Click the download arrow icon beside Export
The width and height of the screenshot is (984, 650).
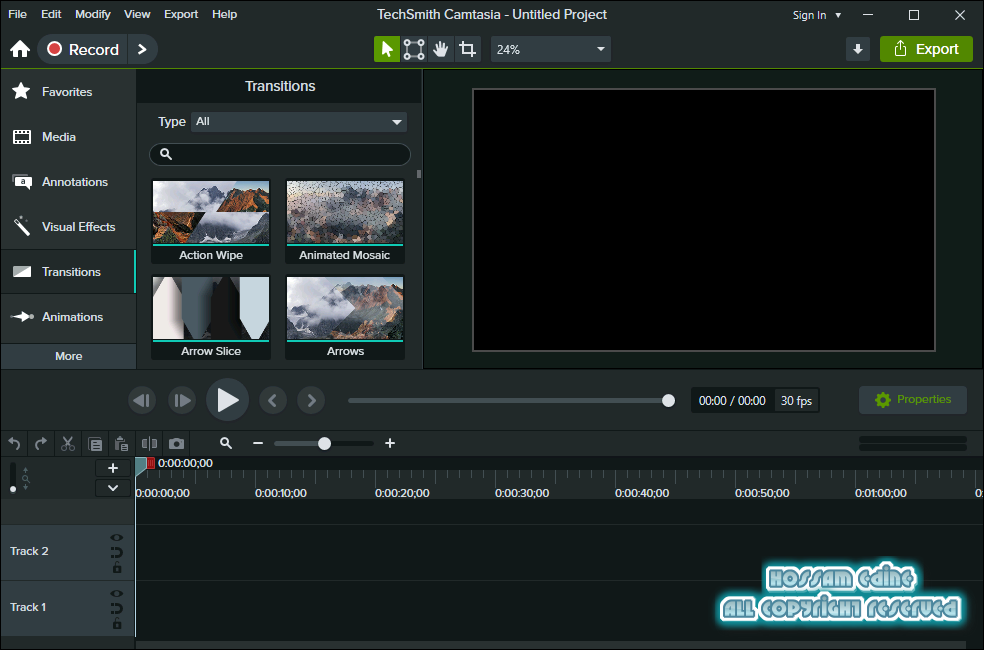pyautogui.click(x=857, y=49)
